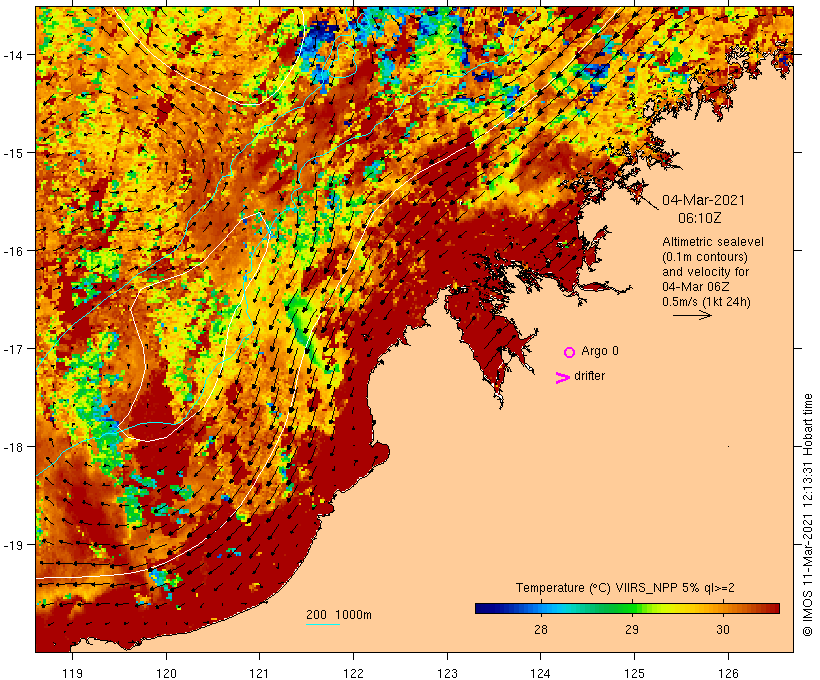Click the '(0.1m contours)' text
The height and width of the screenshot is (680, 820).
point(705,257)
